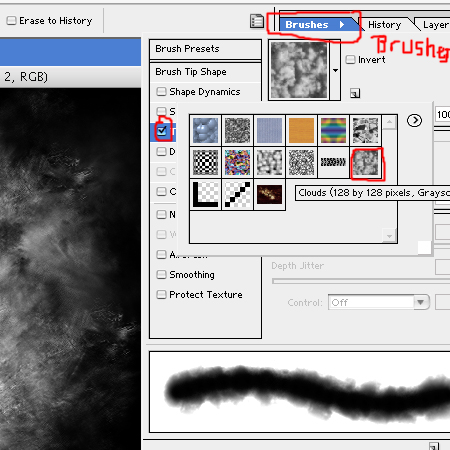Toggle the Airbrush checkbox above Smoothing
450x450 pixels.
(161, 254)
